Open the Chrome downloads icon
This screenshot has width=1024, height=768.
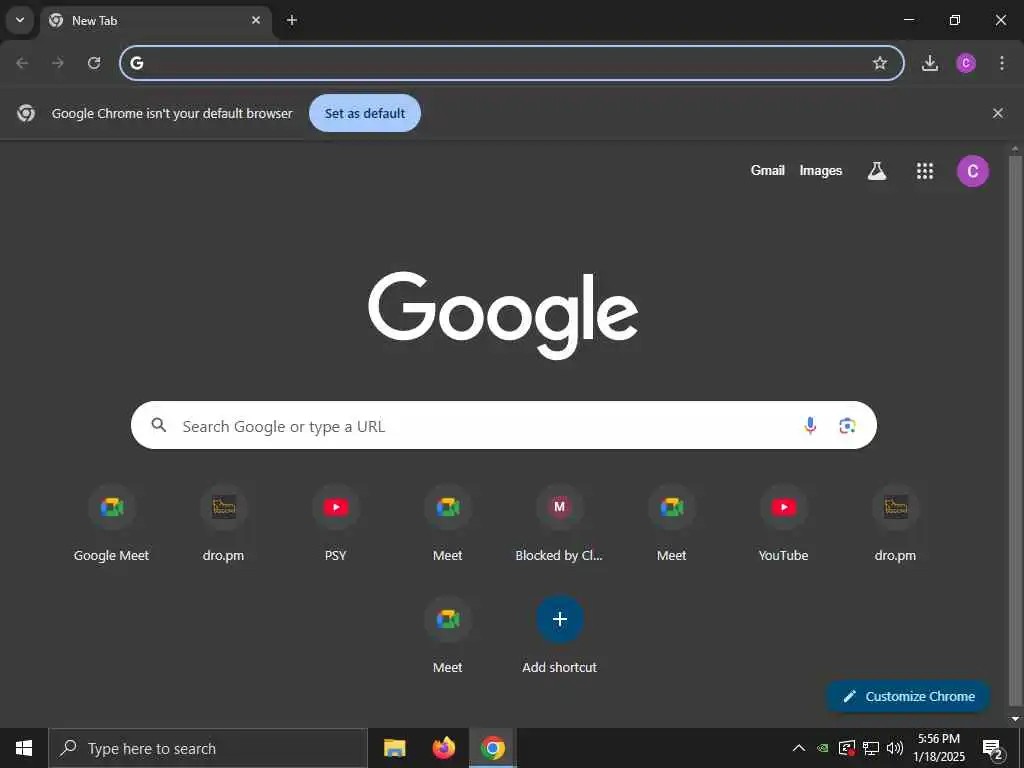(930, 63)
